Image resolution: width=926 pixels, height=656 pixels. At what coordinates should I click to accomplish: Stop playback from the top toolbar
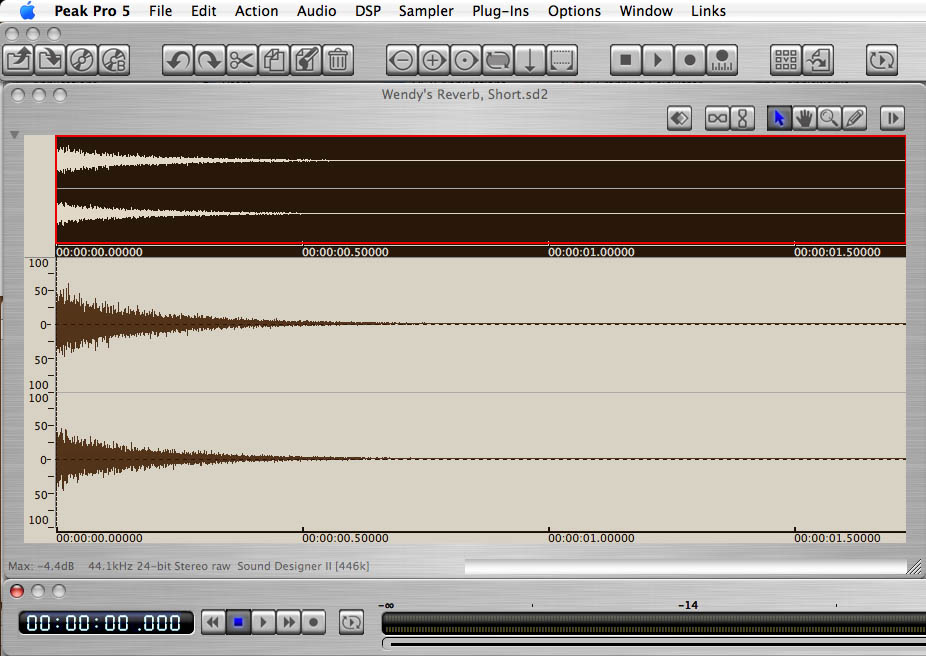625,60
